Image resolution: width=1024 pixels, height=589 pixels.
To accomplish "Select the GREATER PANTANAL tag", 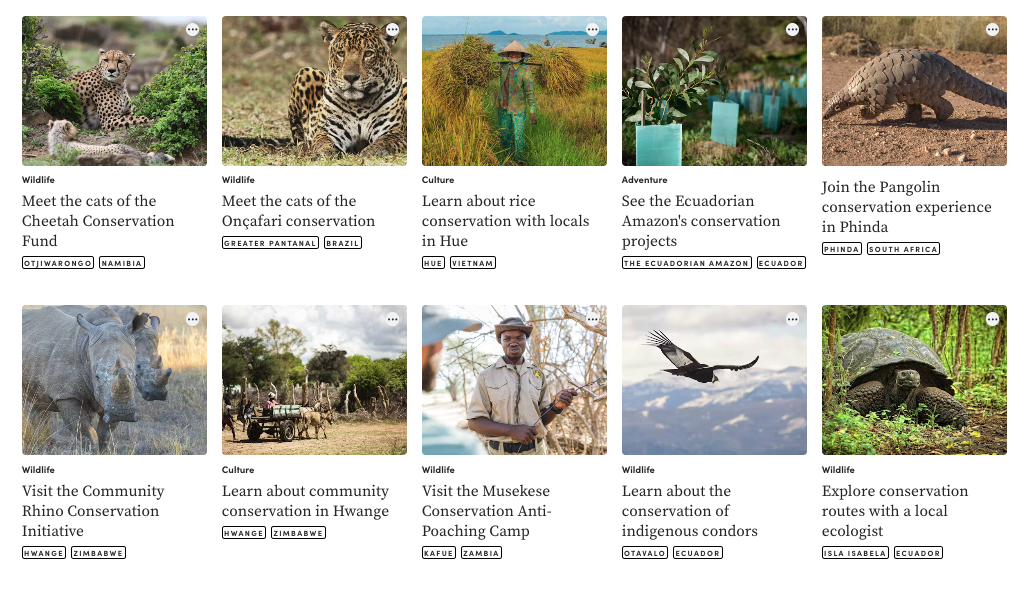I will [x=270, y=243].
